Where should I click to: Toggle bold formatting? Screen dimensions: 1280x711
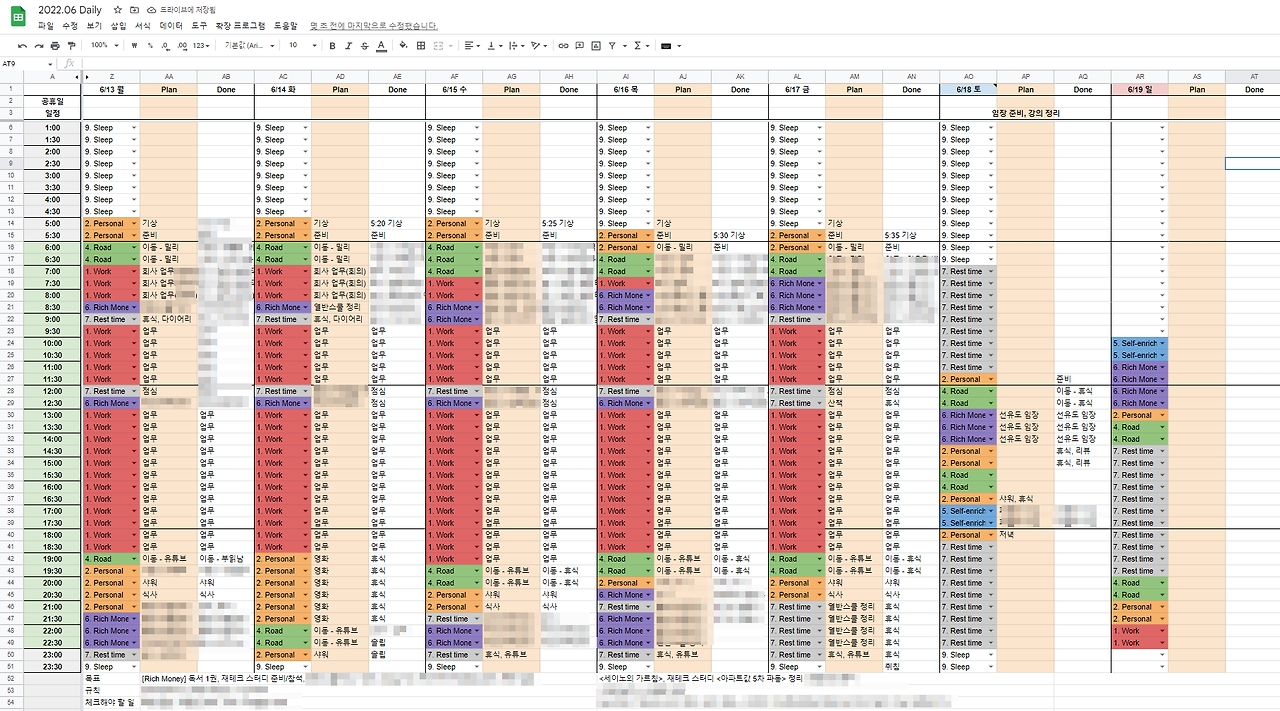pyautogui.click(x=332, y=45)
